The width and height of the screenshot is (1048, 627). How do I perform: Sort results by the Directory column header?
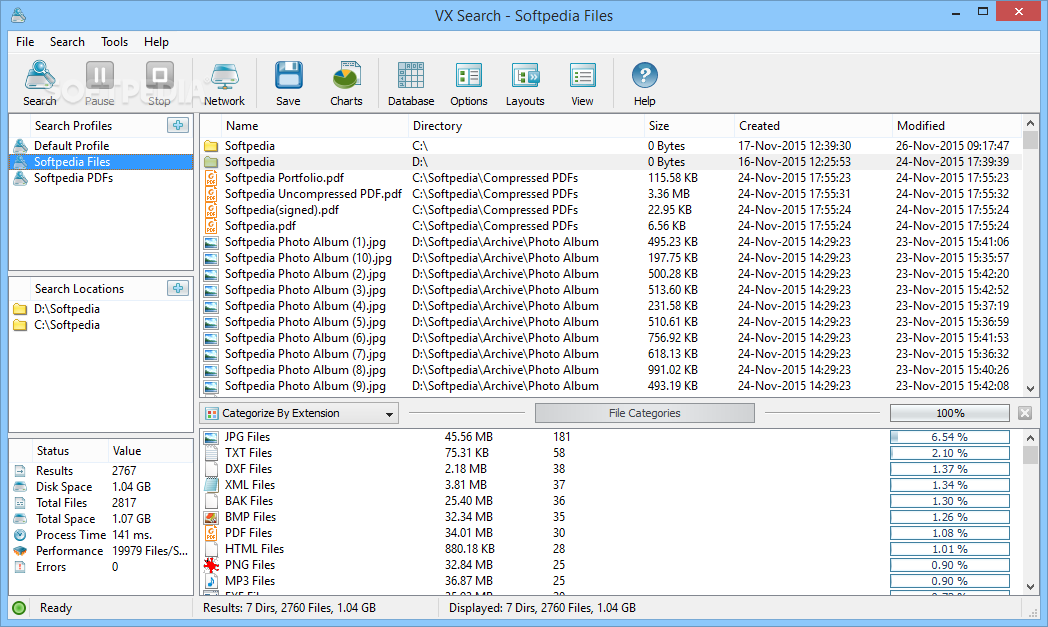click(x=525, y=126)
